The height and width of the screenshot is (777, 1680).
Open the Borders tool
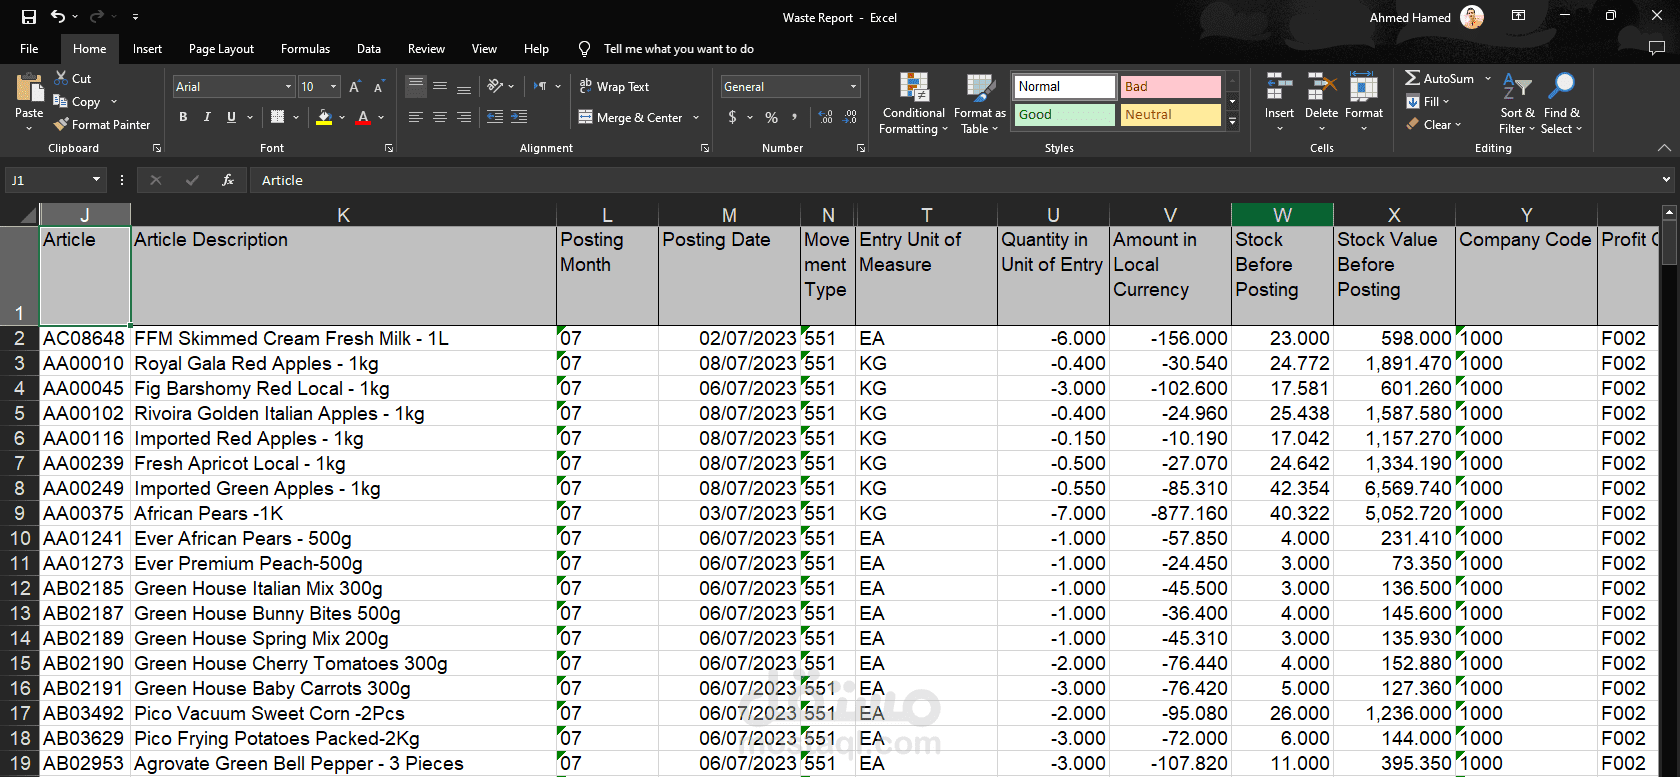tap(278, 117)
